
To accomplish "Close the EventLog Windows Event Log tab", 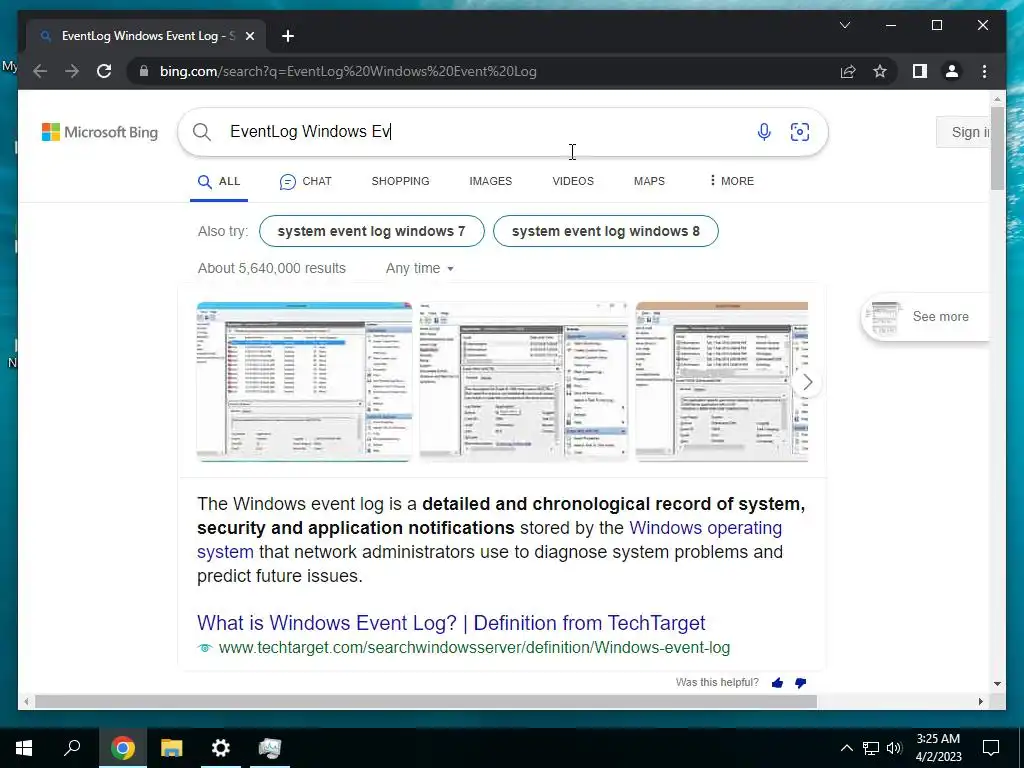I will 249,36.
